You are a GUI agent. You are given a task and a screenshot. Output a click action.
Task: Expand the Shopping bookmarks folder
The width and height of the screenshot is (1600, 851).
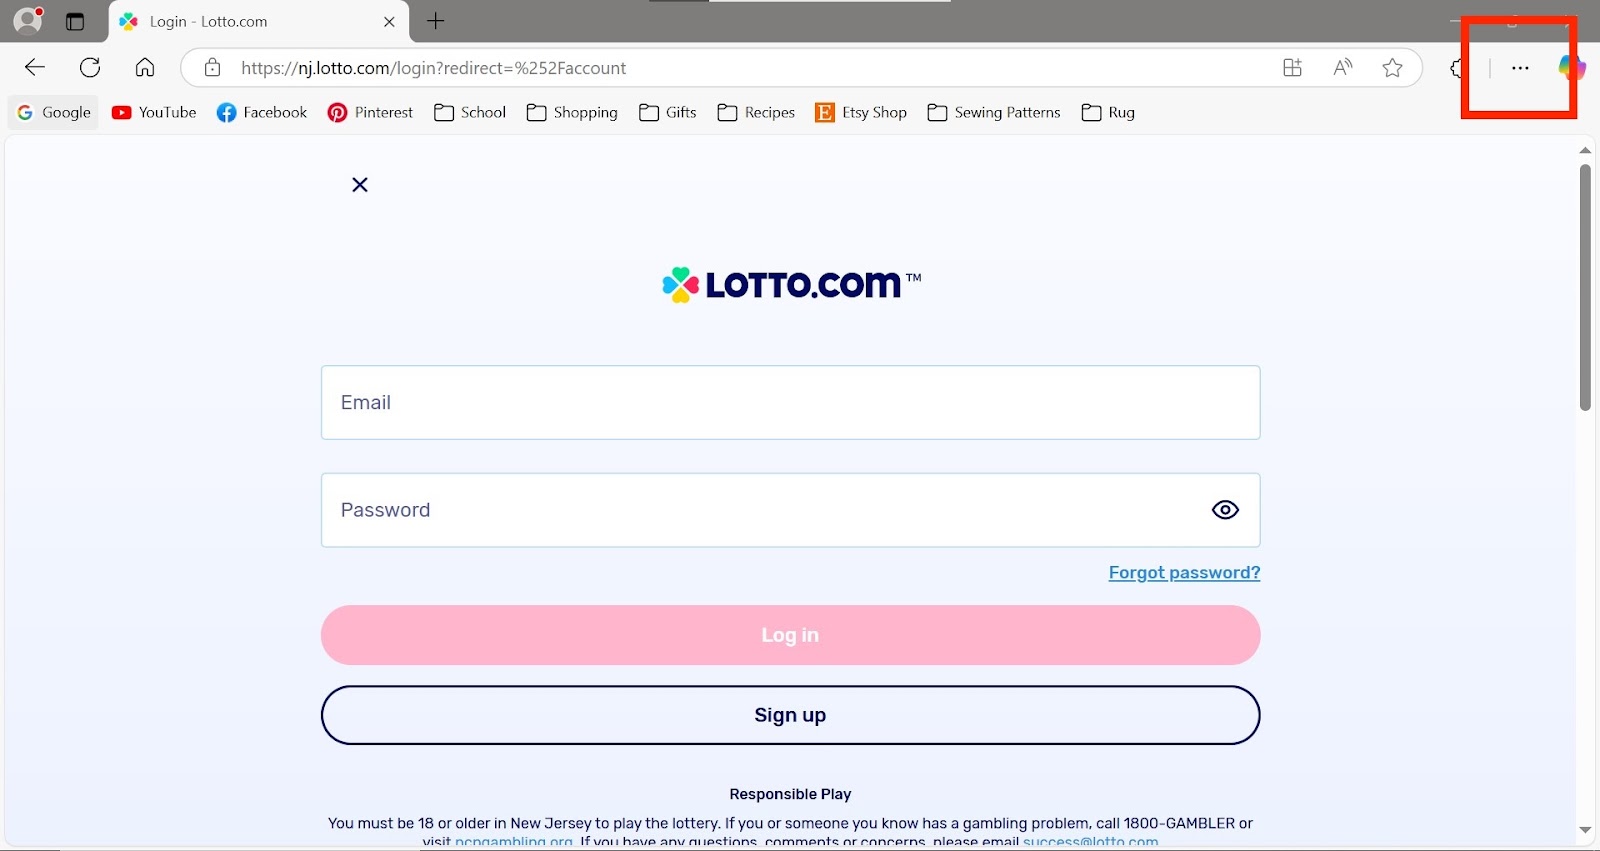coord(572,112)
